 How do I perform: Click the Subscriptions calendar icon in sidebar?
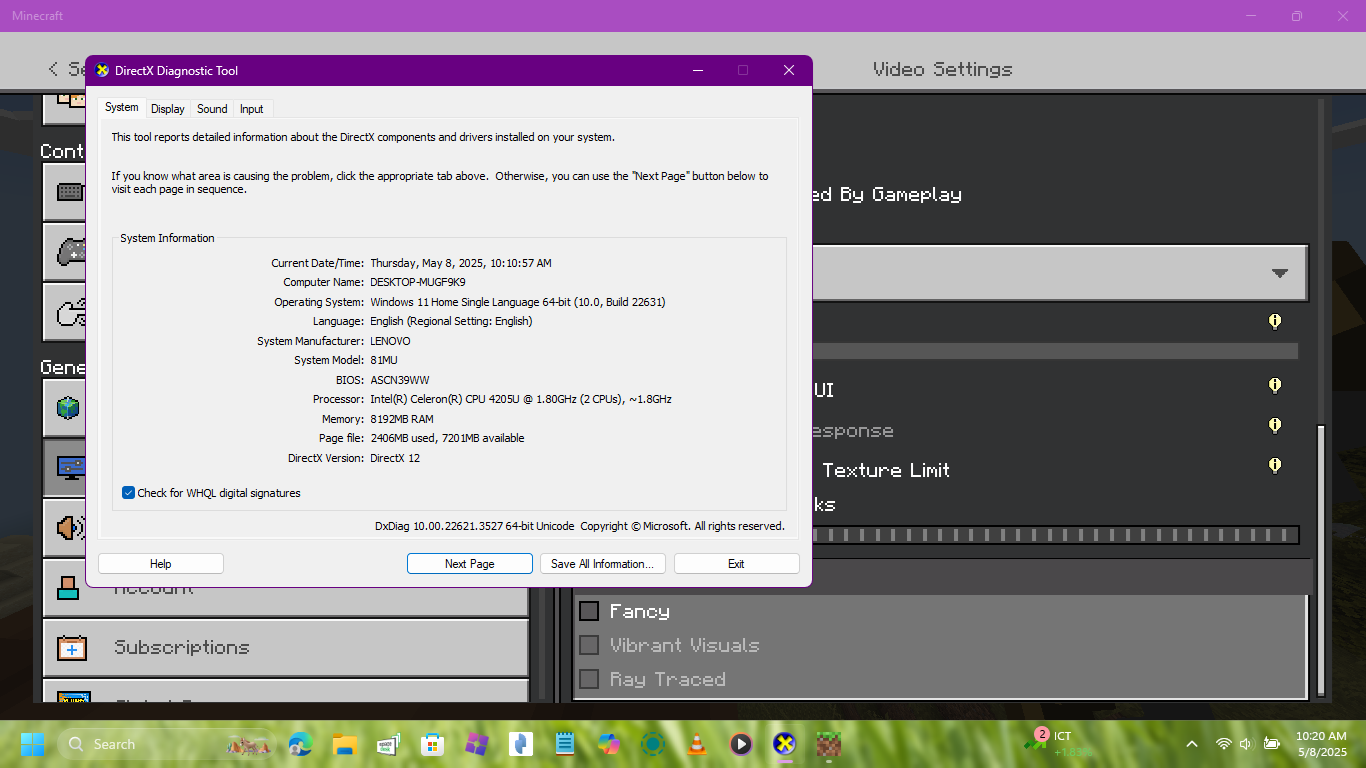tap(72, 648)
